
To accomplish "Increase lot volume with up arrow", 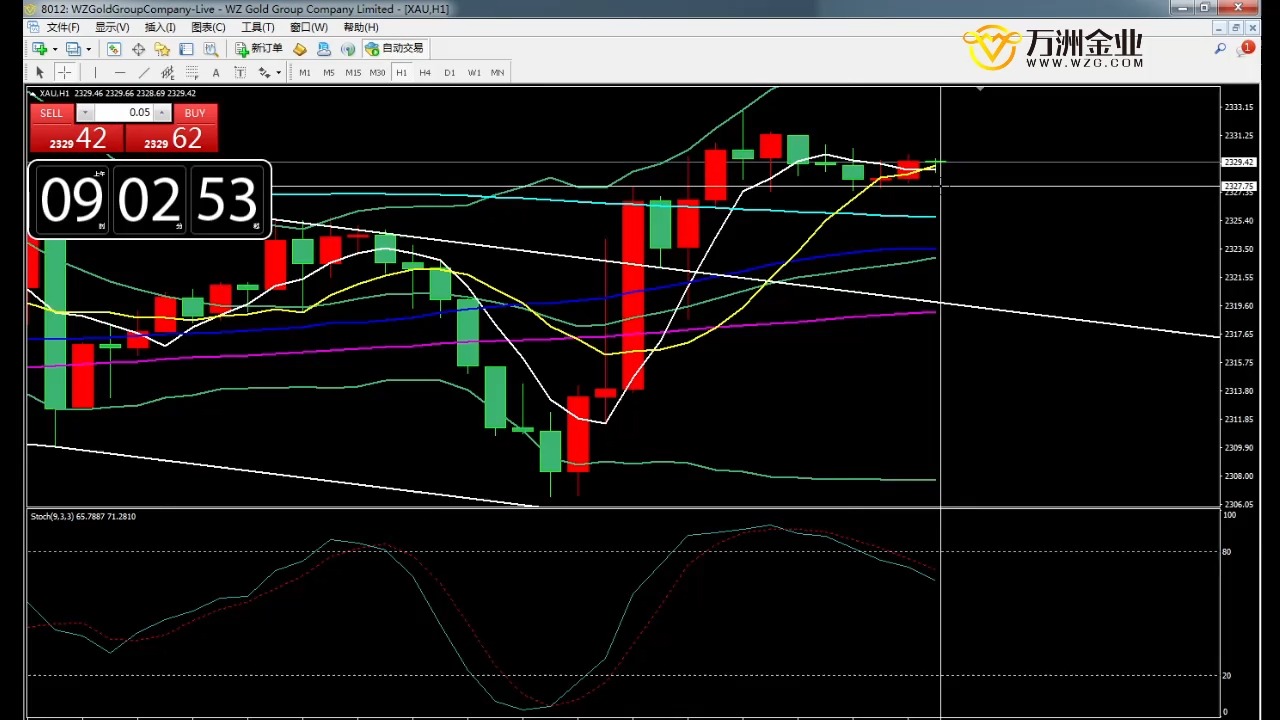I will click(162, 113).
